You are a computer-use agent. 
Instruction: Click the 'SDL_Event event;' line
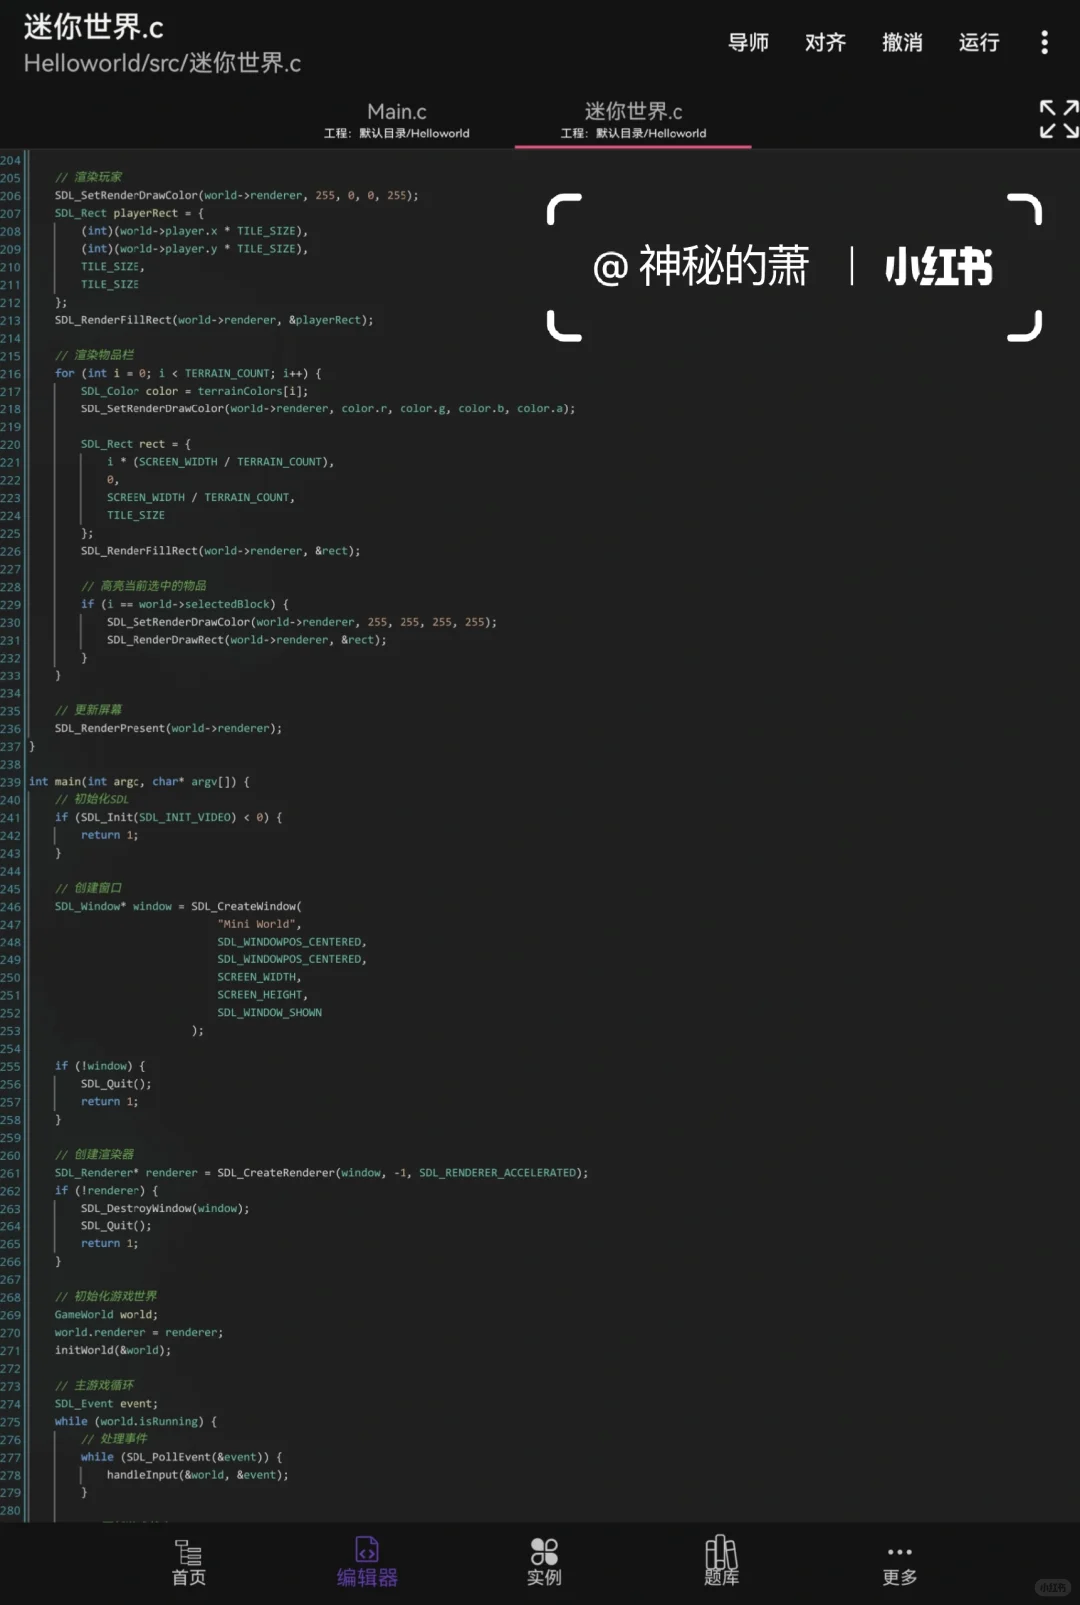[x=106, y=1404]
